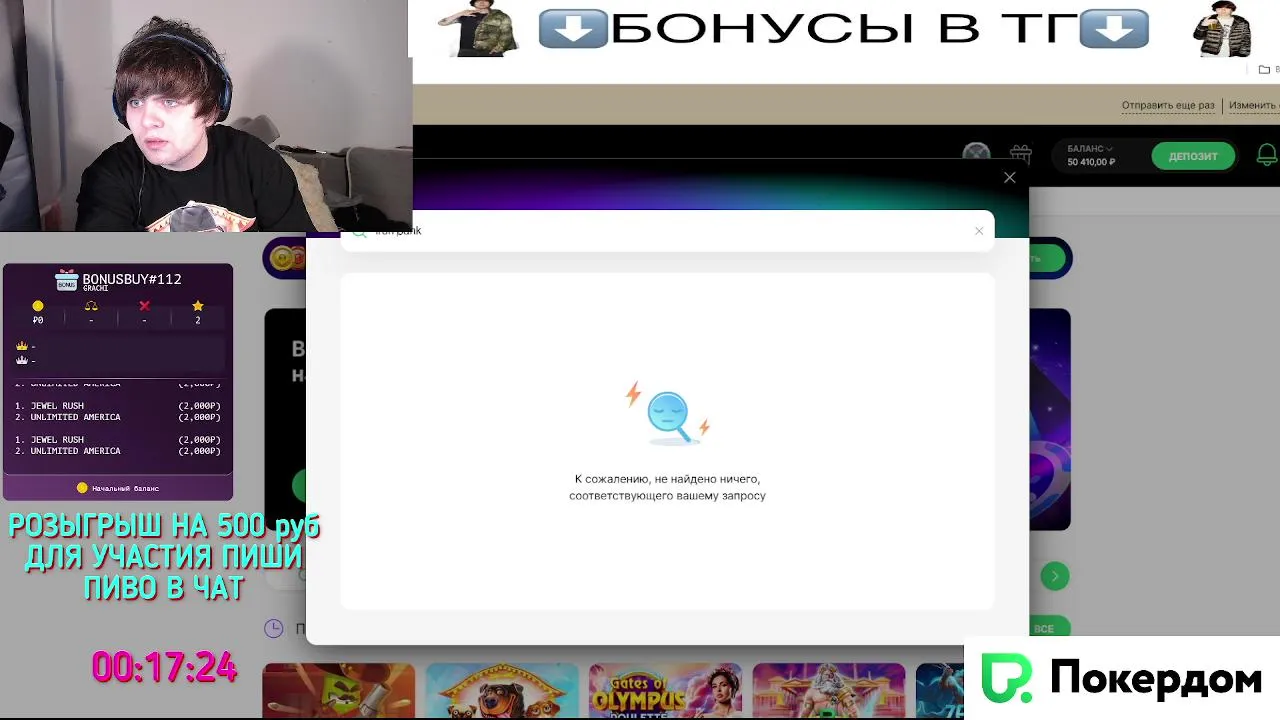Screen dimensions: 1280x720
Task: Close the search modal window
Action: [x=1009, y=177]
